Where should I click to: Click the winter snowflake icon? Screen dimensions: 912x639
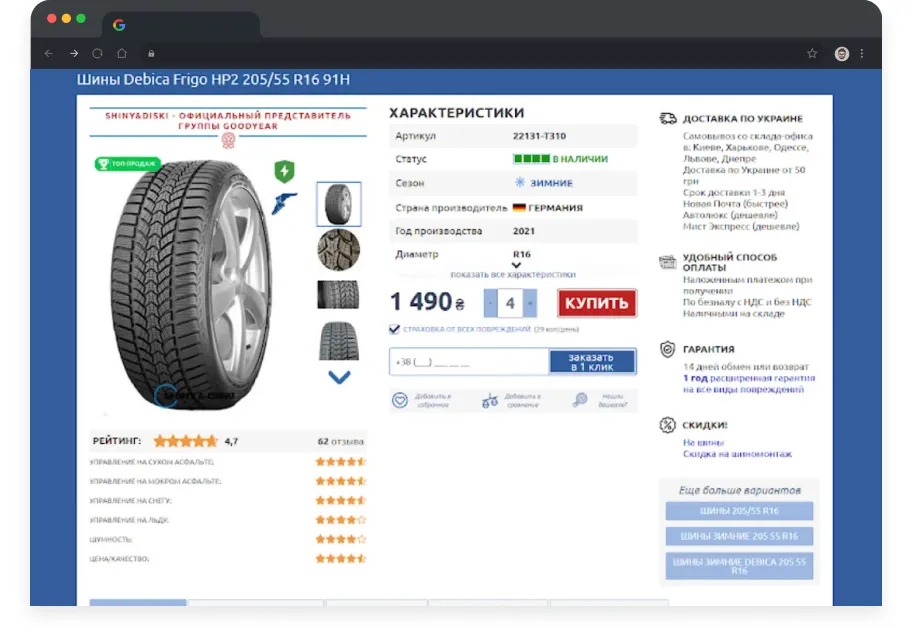tap(520, 182)
